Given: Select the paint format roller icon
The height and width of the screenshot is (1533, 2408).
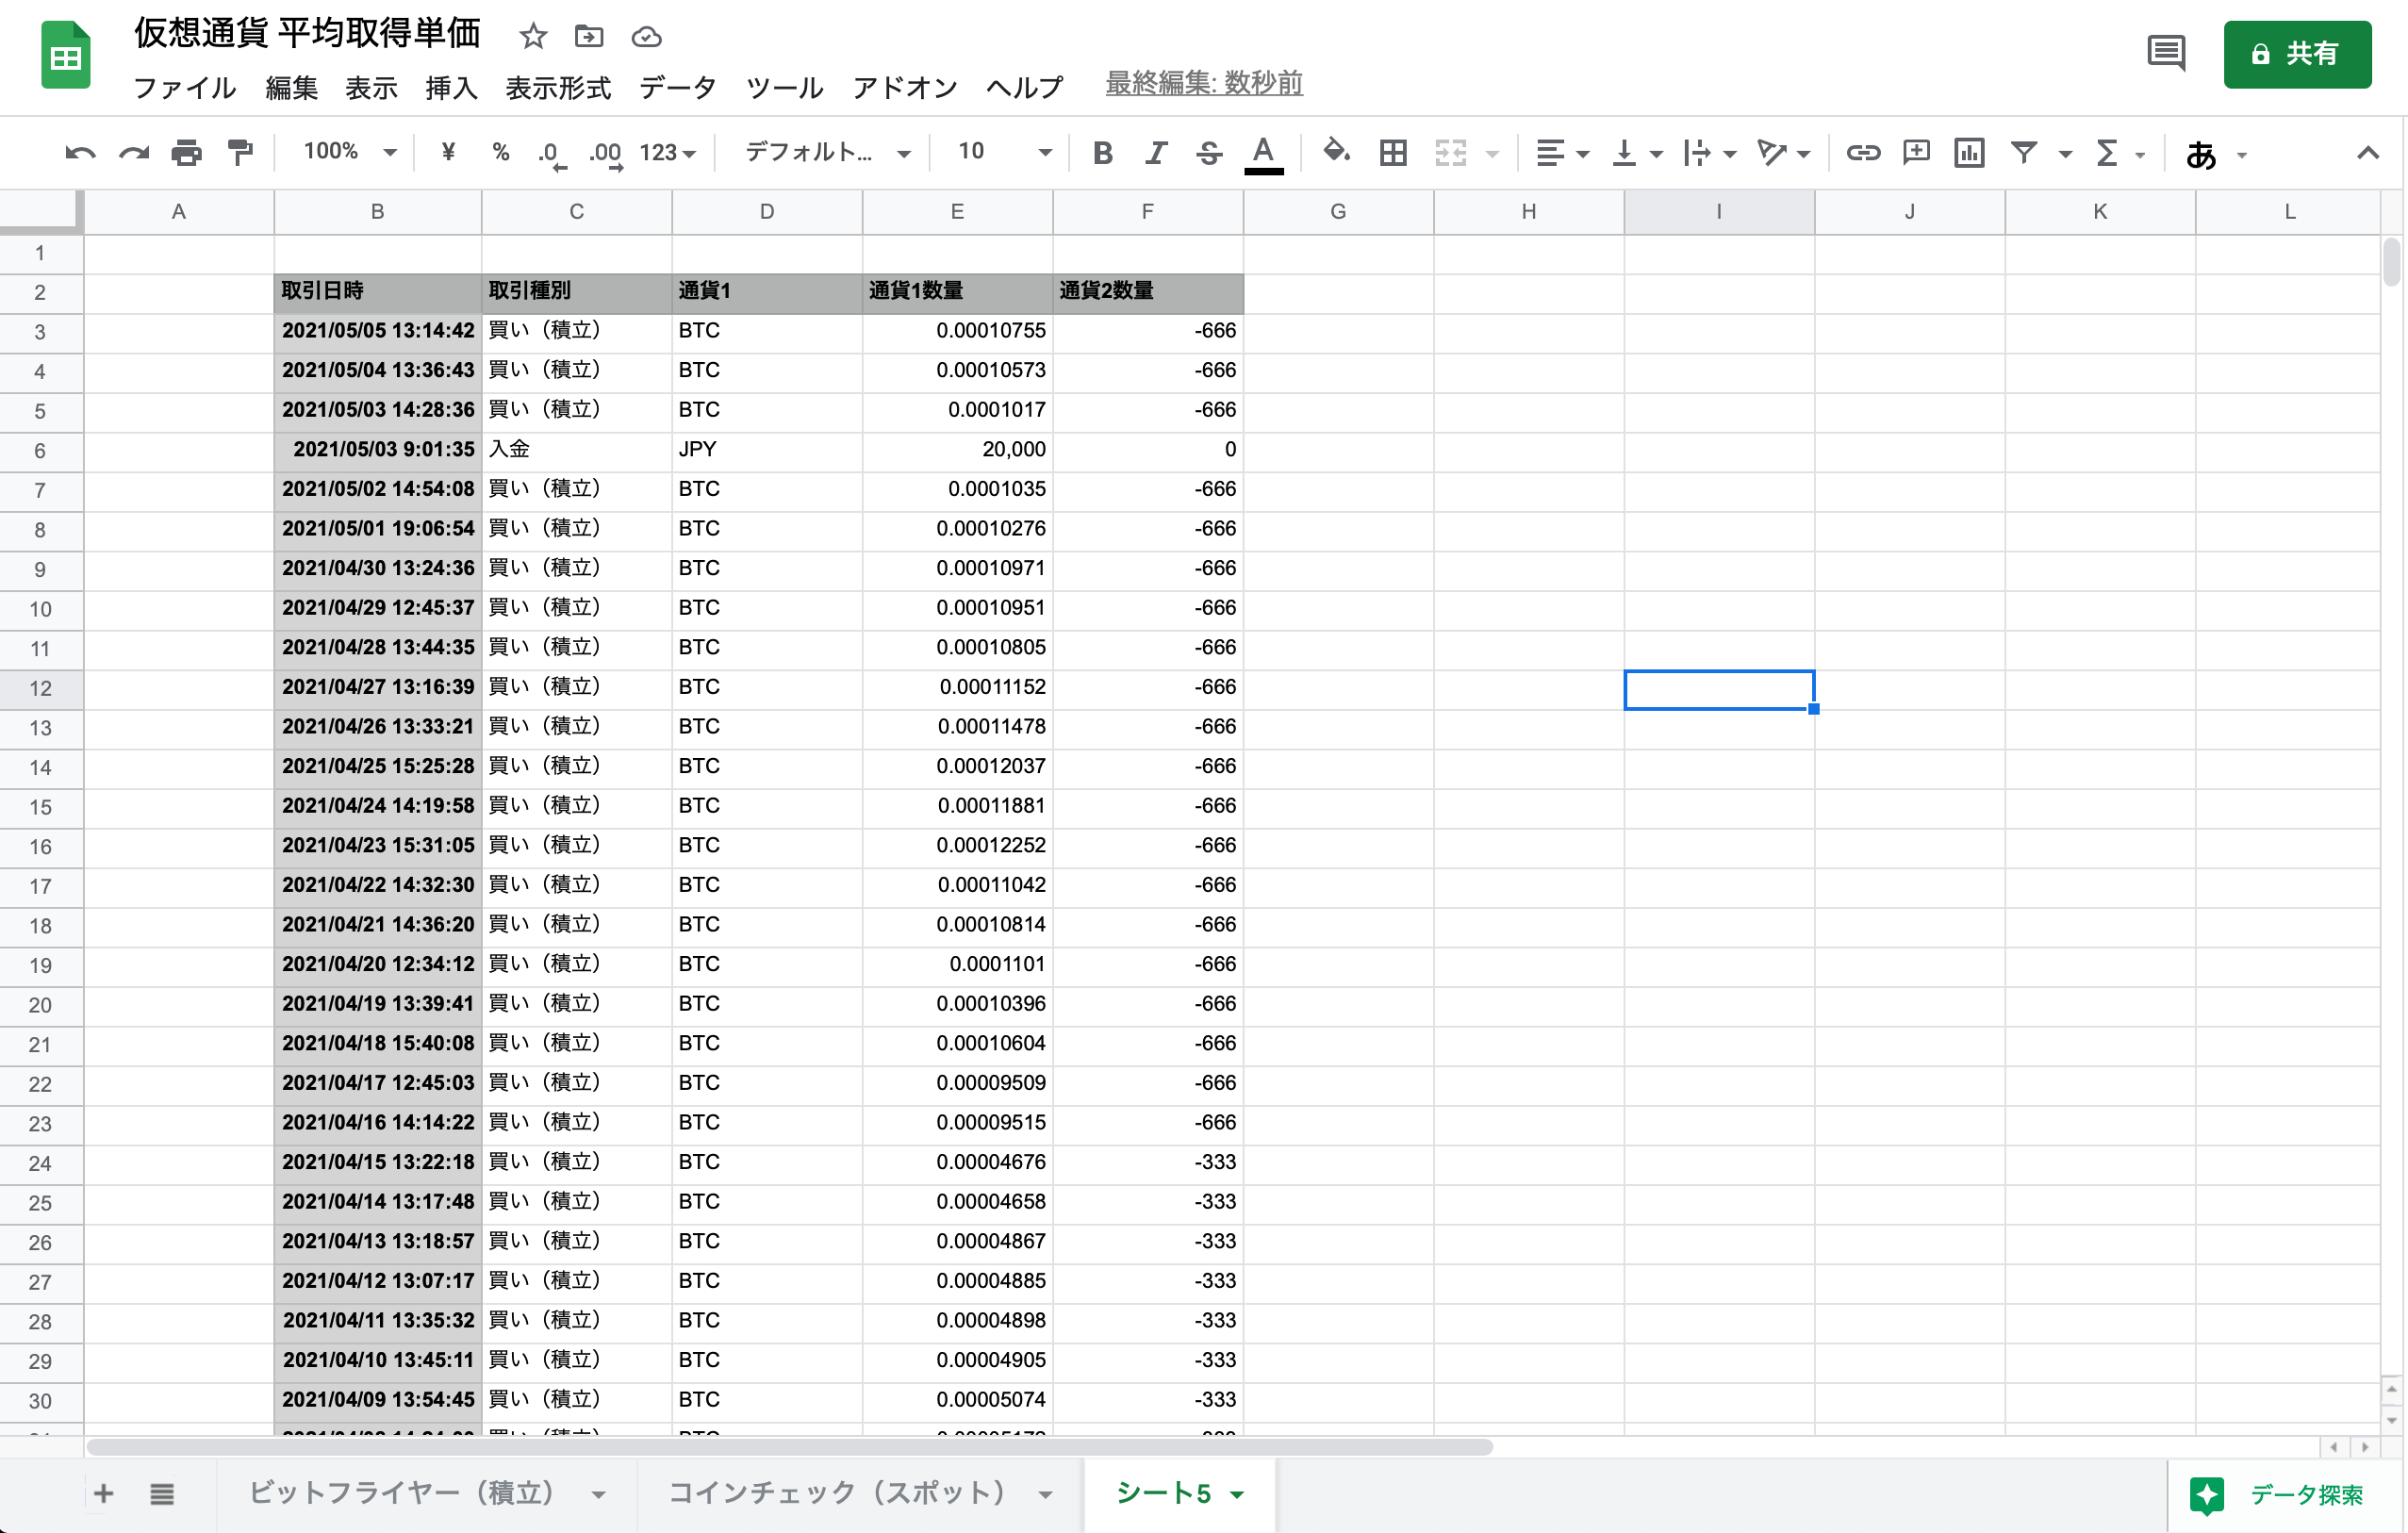Looking at the screenshot, I should (x=240, y=153).
